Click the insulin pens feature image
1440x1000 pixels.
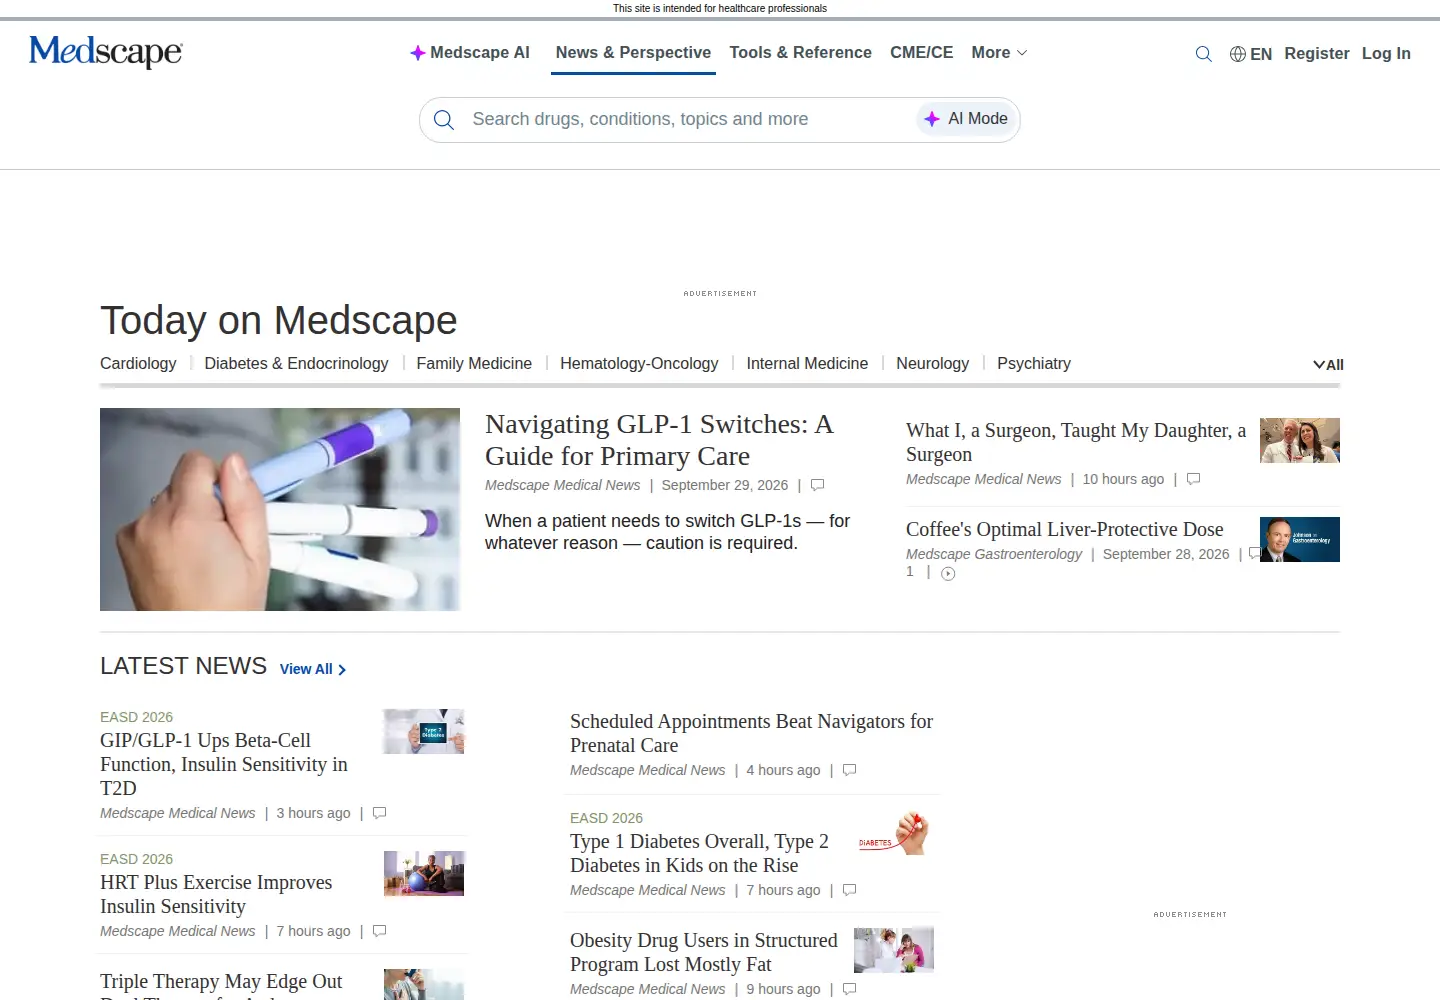click(280, 509)
